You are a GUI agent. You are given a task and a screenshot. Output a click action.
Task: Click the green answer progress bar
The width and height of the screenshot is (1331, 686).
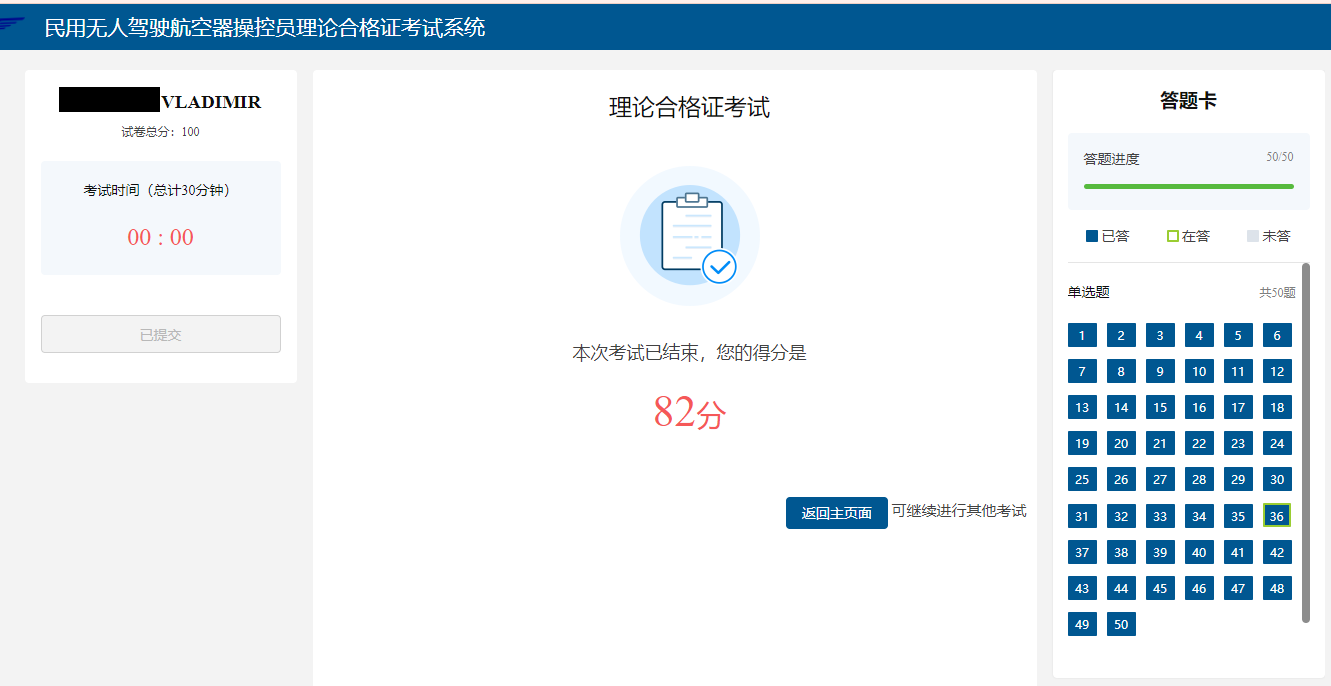coord(1189,186)
